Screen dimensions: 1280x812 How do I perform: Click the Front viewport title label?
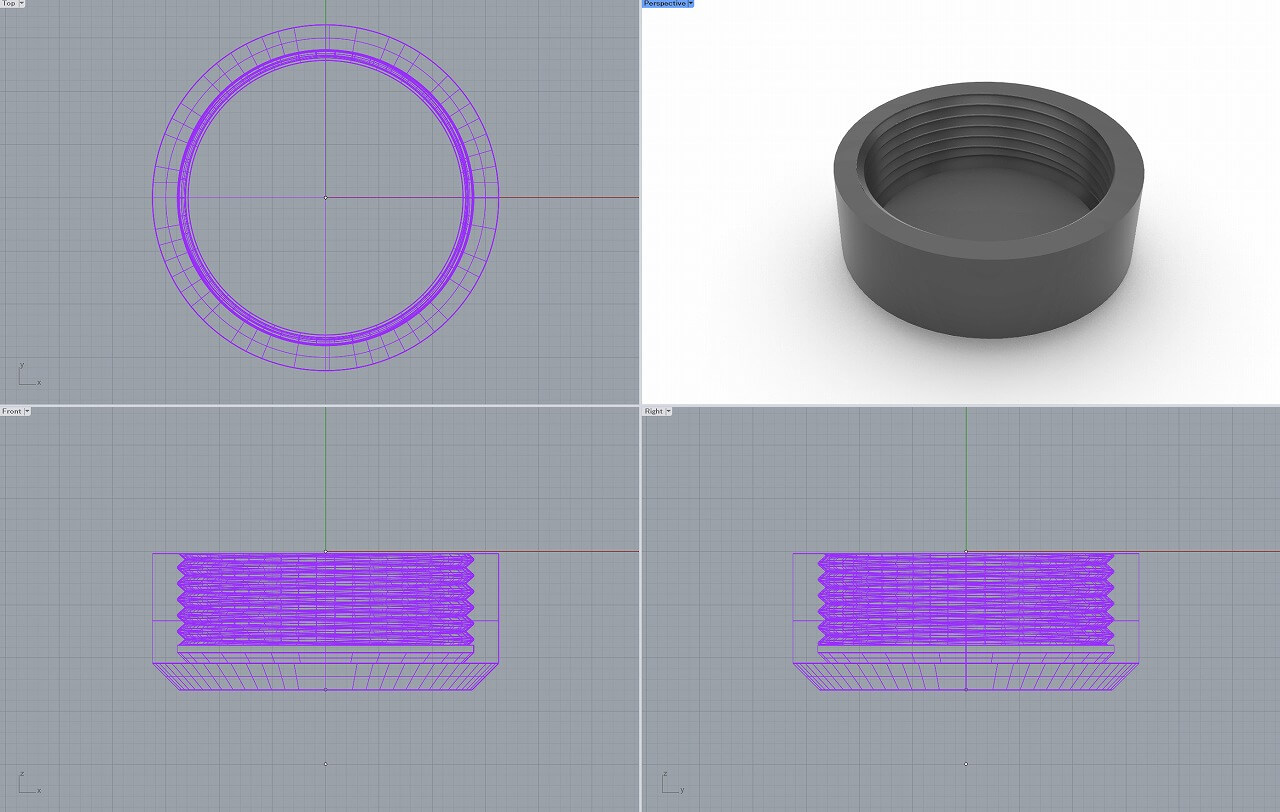tap(12, 411)
